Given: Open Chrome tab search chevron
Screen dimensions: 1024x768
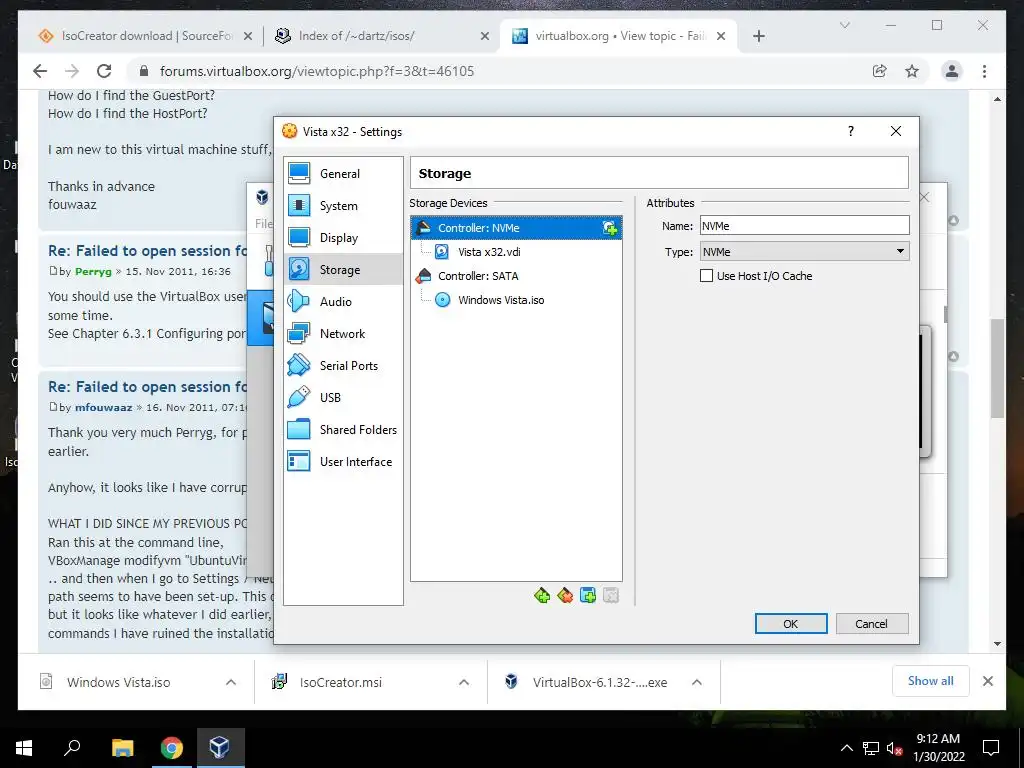Looking at the screenshot, I should (844, 25).
